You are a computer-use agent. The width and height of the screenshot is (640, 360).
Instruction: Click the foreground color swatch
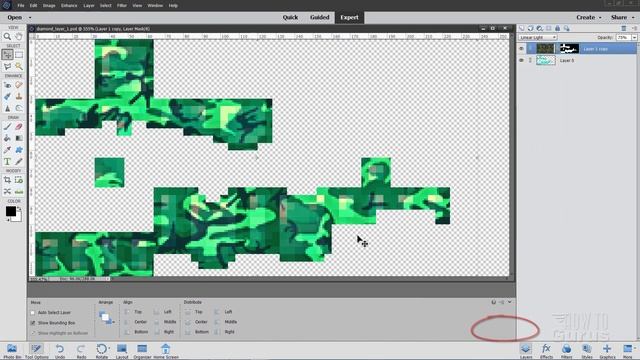pos(11,211)
